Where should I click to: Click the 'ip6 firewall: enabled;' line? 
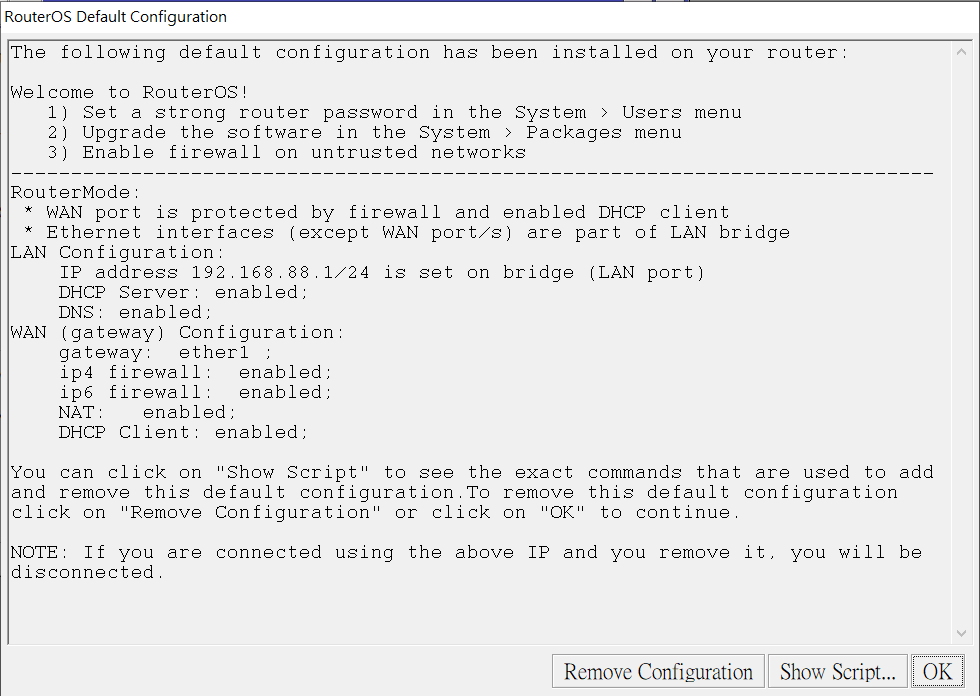pyautogui.click(x=196, y=392)
